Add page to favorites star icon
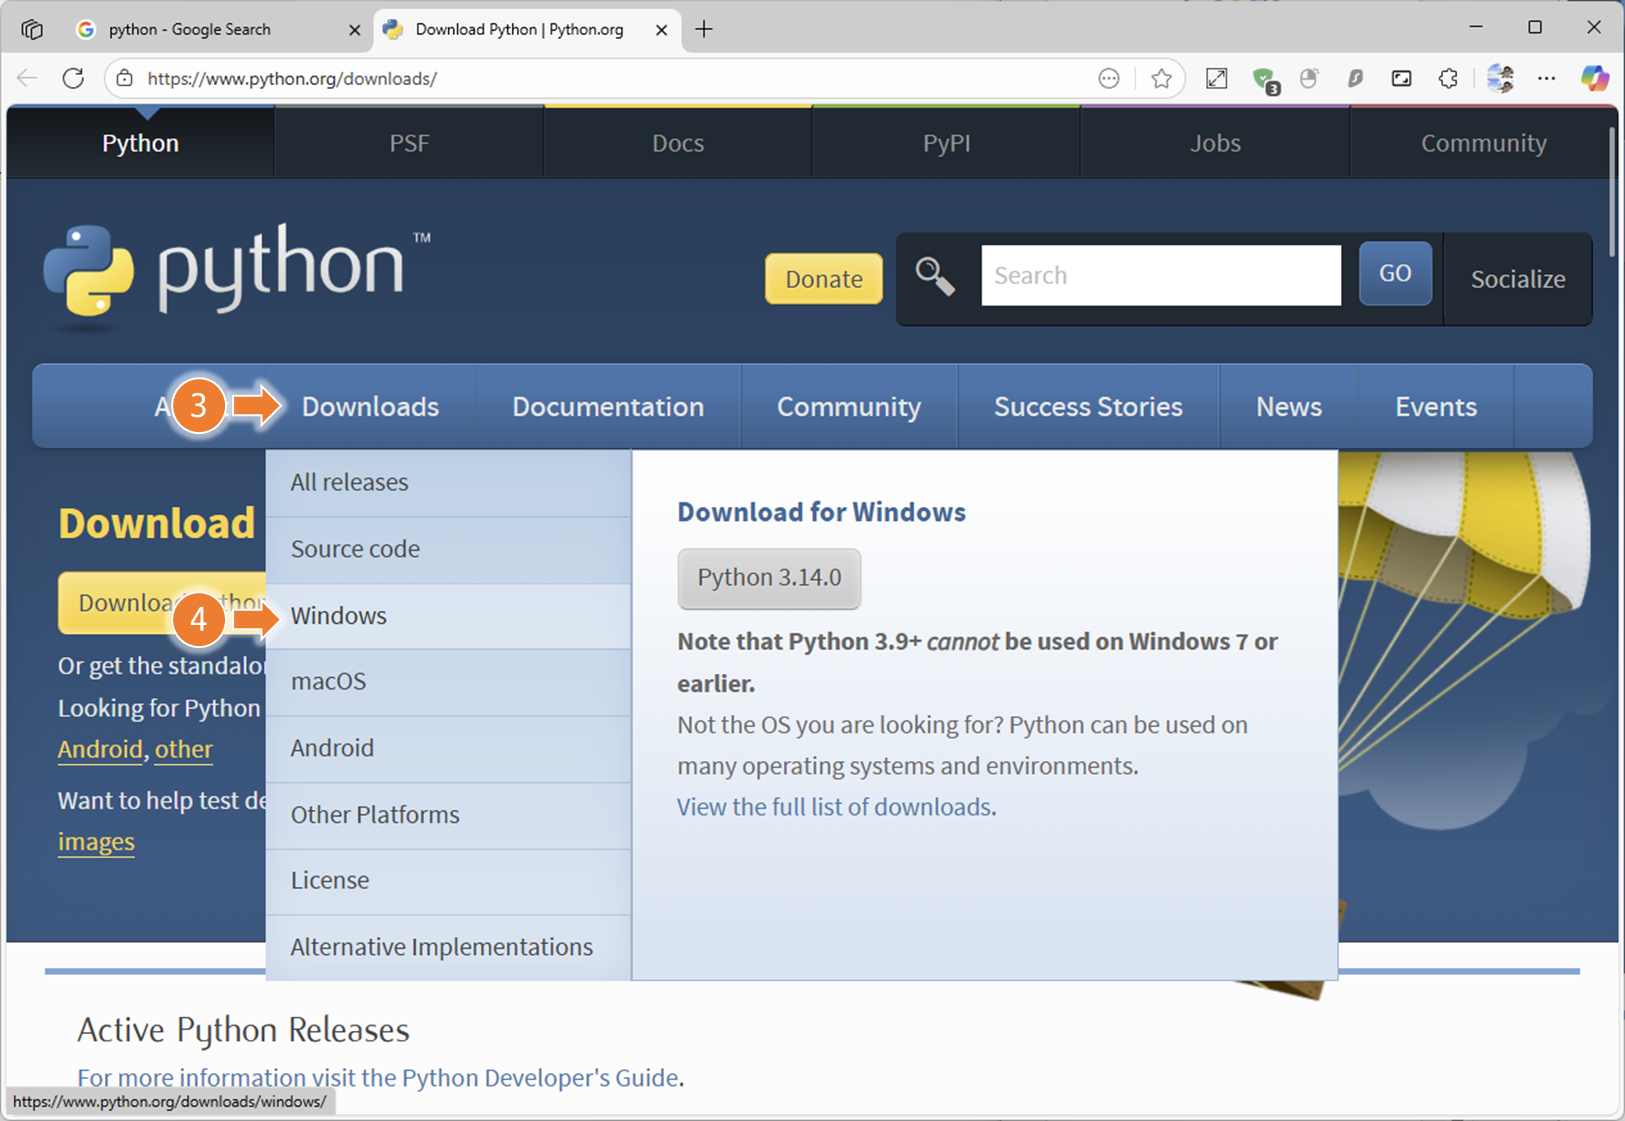 coord(1161,78)
